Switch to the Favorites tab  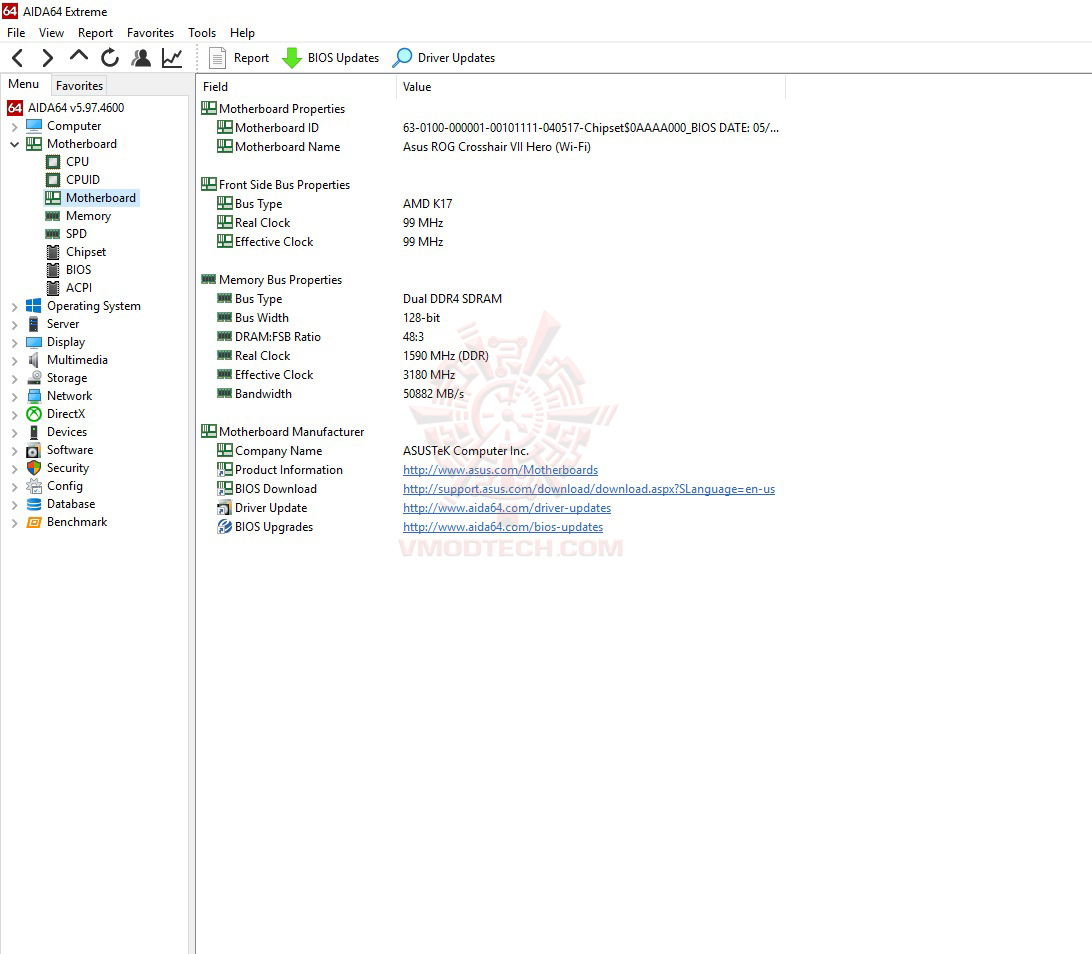[78, 85]
